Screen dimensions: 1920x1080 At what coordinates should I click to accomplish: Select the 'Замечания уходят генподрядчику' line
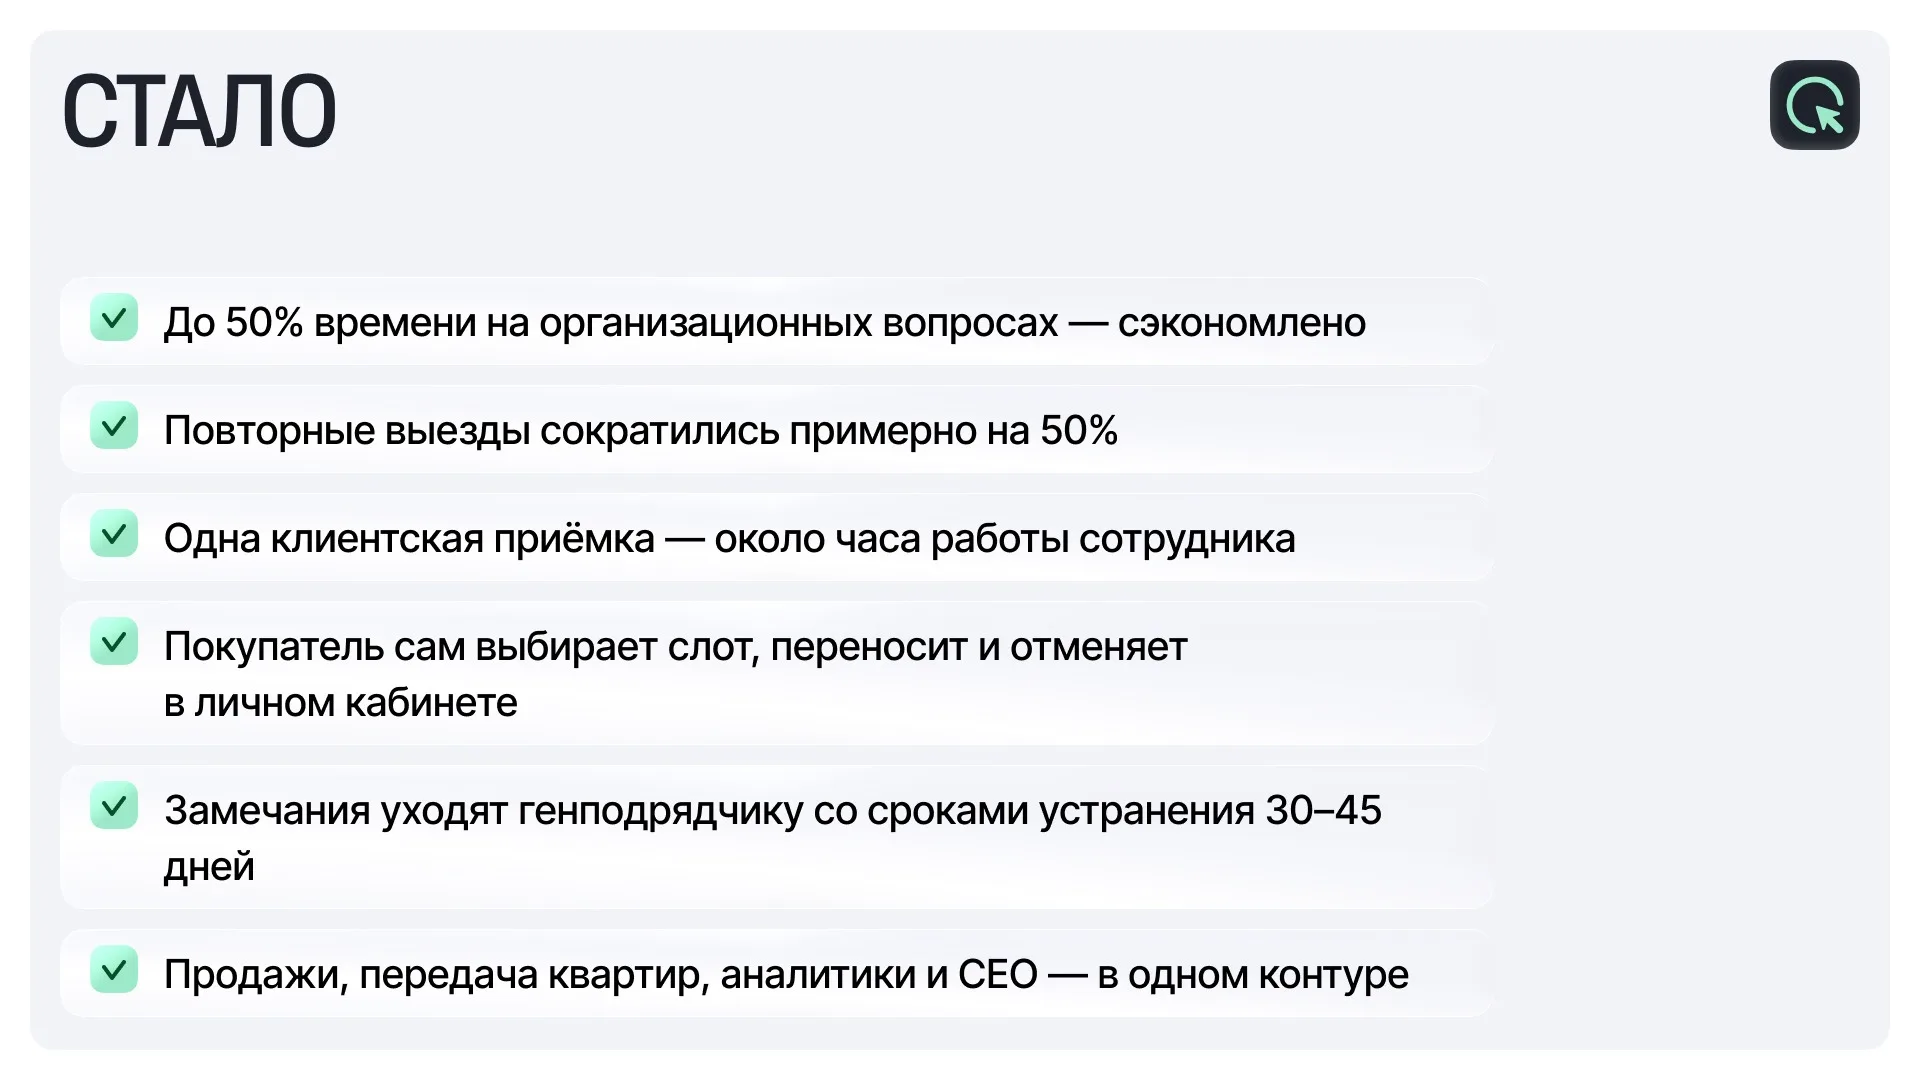(773, 810)
